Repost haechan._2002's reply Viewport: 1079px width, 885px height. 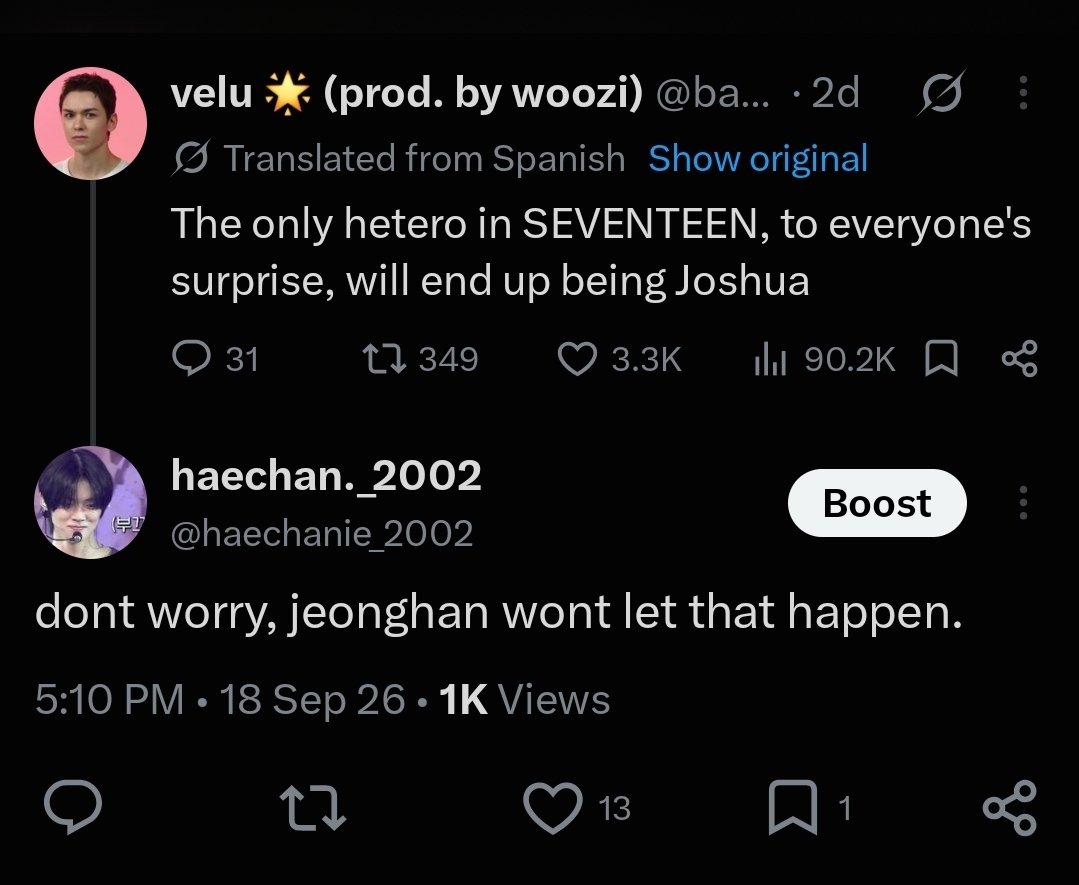313,809
